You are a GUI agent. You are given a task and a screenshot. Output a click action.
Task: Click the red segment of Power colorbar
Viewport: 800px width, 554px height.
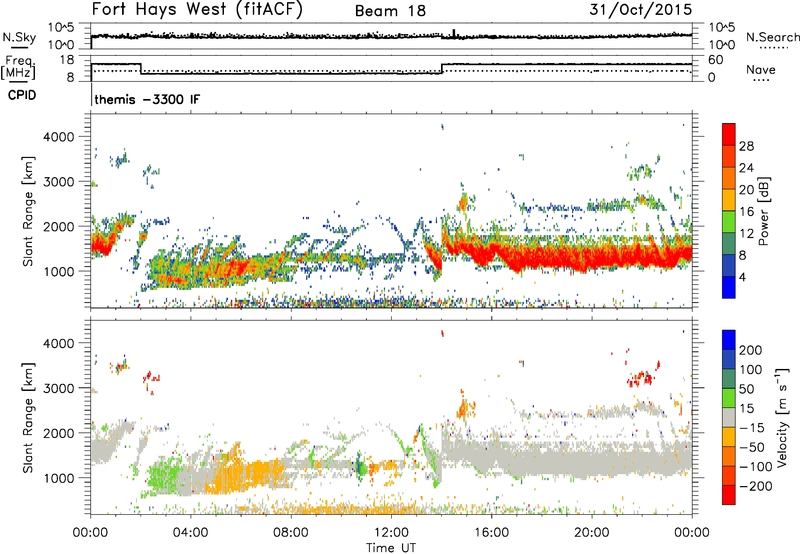729,134
